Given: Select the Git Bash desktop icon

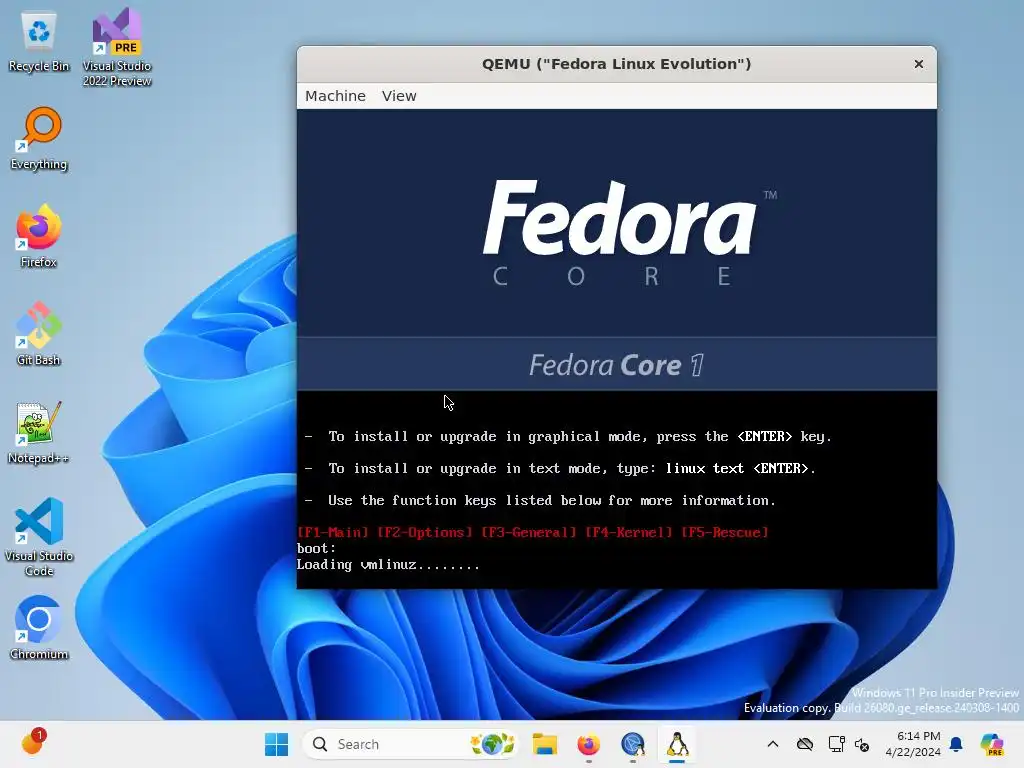Looking at the screenshot, I should pyautogui.click(x=39, y=334).
